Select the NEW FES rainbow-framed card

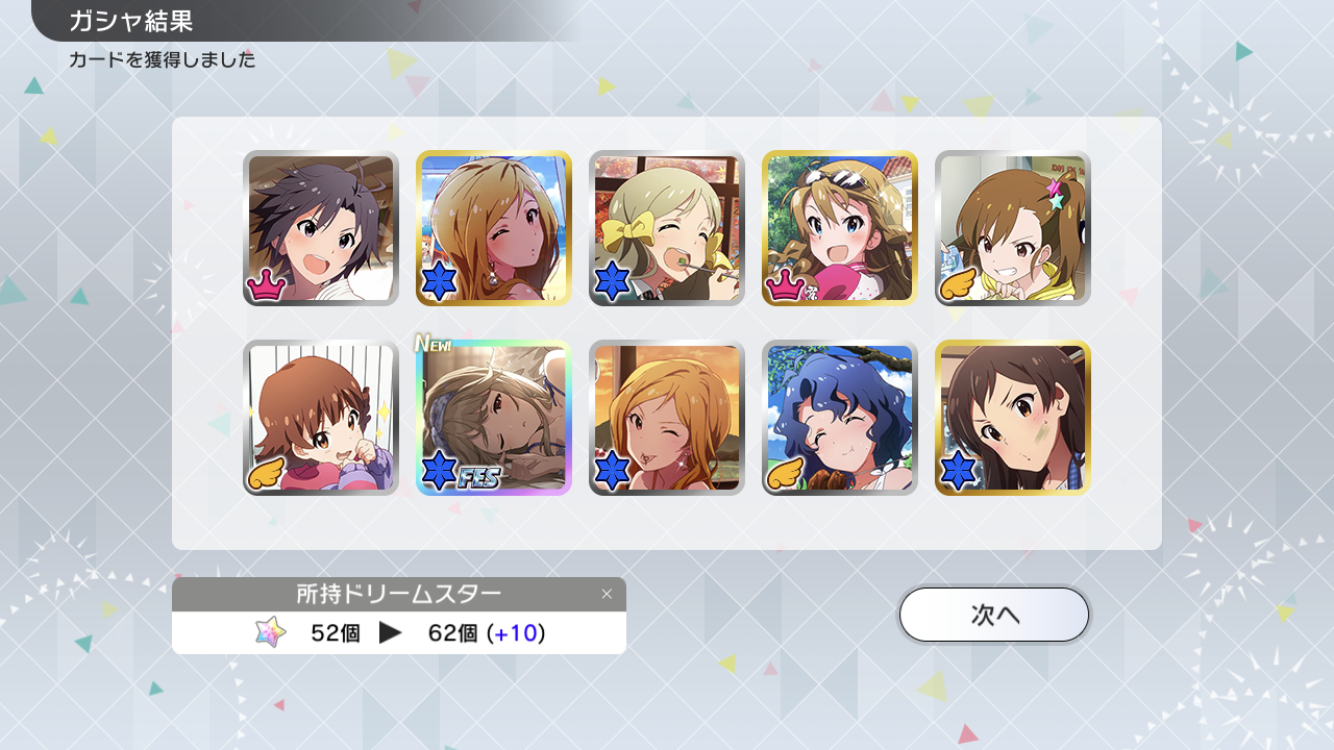coord(493,417)
